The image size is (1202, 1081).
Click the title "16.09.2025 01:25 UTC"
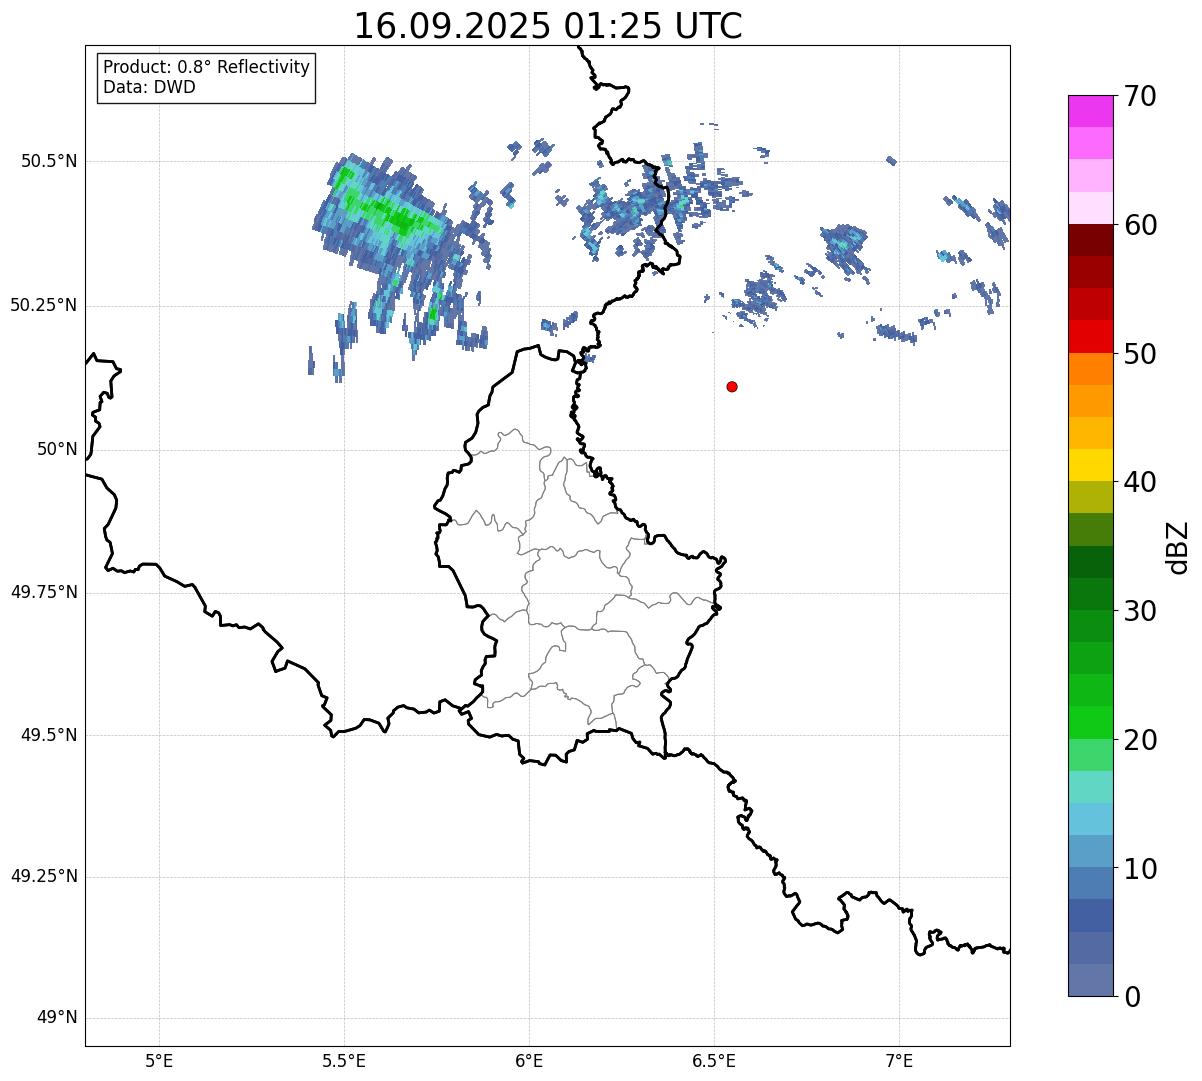point(548,26)
